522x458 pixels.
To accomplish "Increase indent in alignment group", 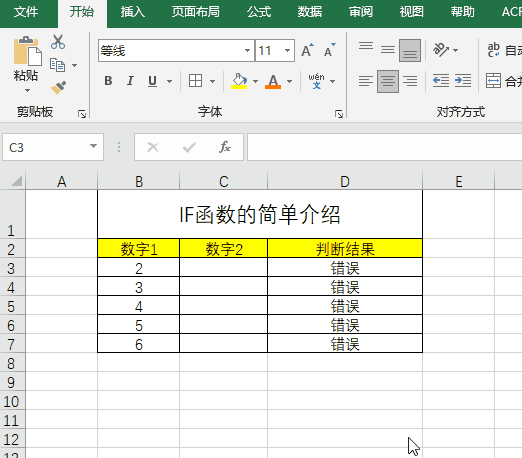I will click(x=463, y=81).
